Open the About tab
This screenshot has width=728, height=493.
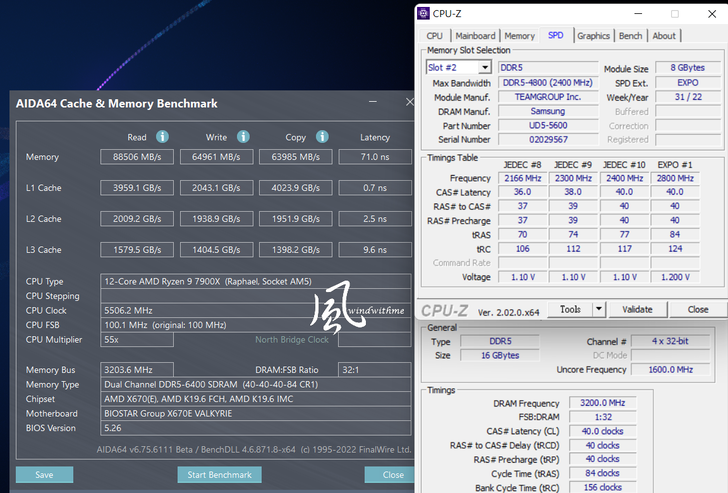tap(664, 36)
